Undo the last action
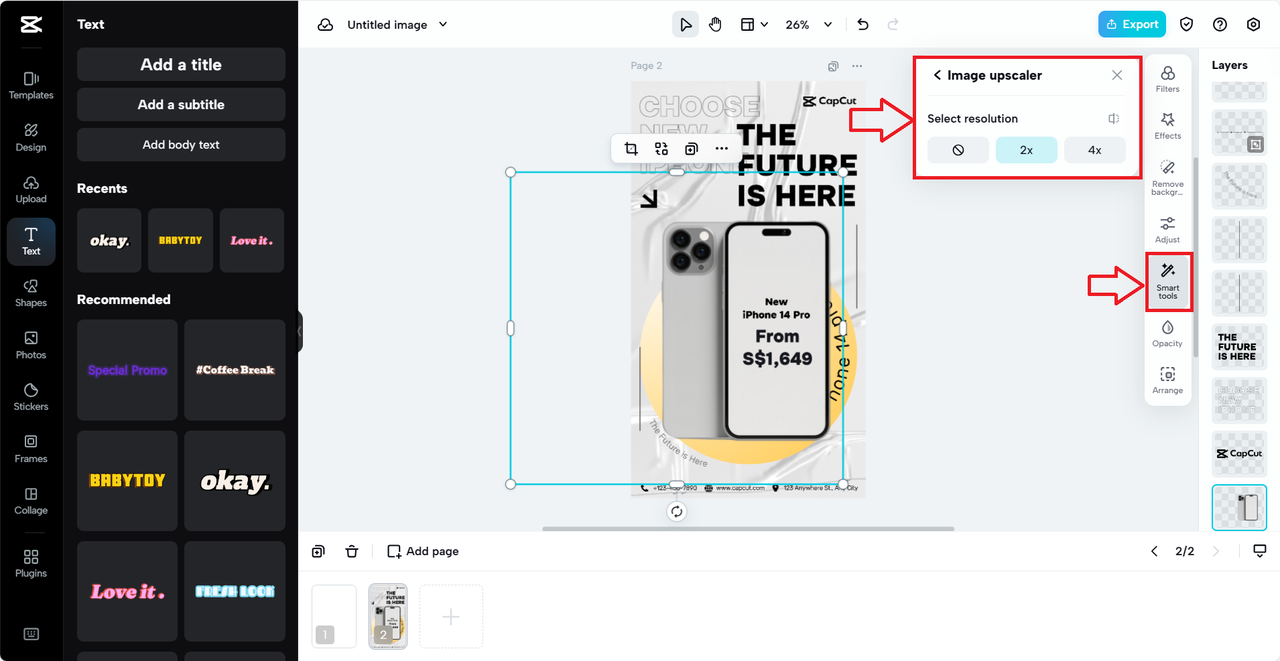This screenshot has height=661, width=1280. [x=863, y=24]
